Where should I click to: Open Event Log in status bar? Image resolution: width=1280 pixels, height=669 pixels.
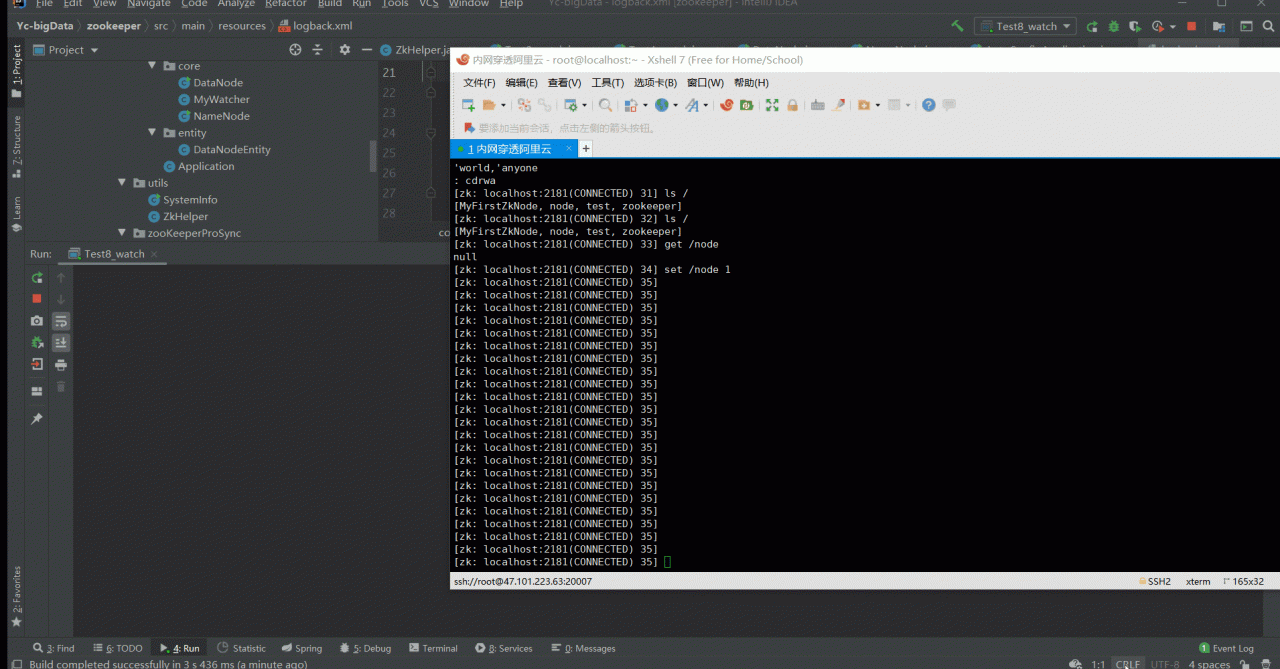(1226, 649)
